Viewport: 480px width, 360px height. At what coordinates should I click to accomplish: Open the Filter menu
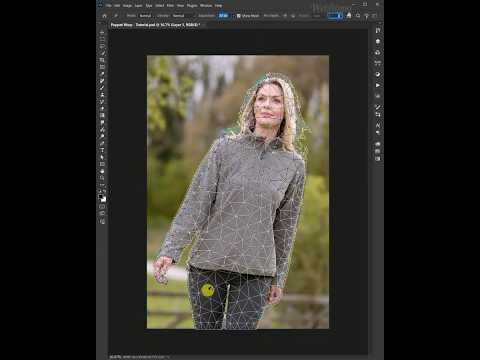170,6
